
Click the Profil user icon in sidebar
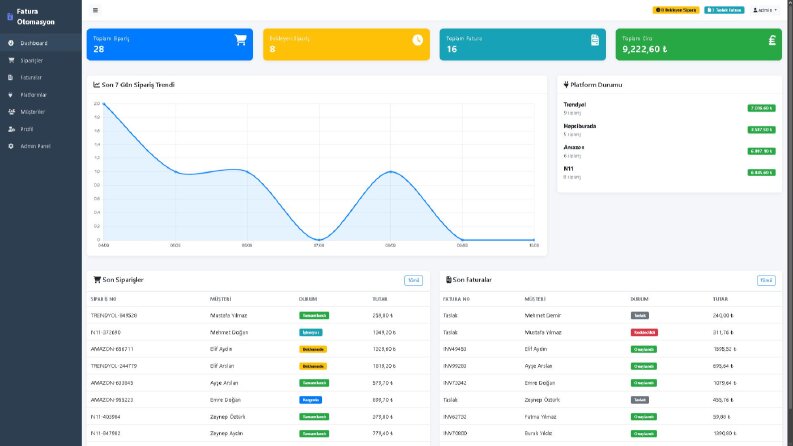tap(11, 129)
